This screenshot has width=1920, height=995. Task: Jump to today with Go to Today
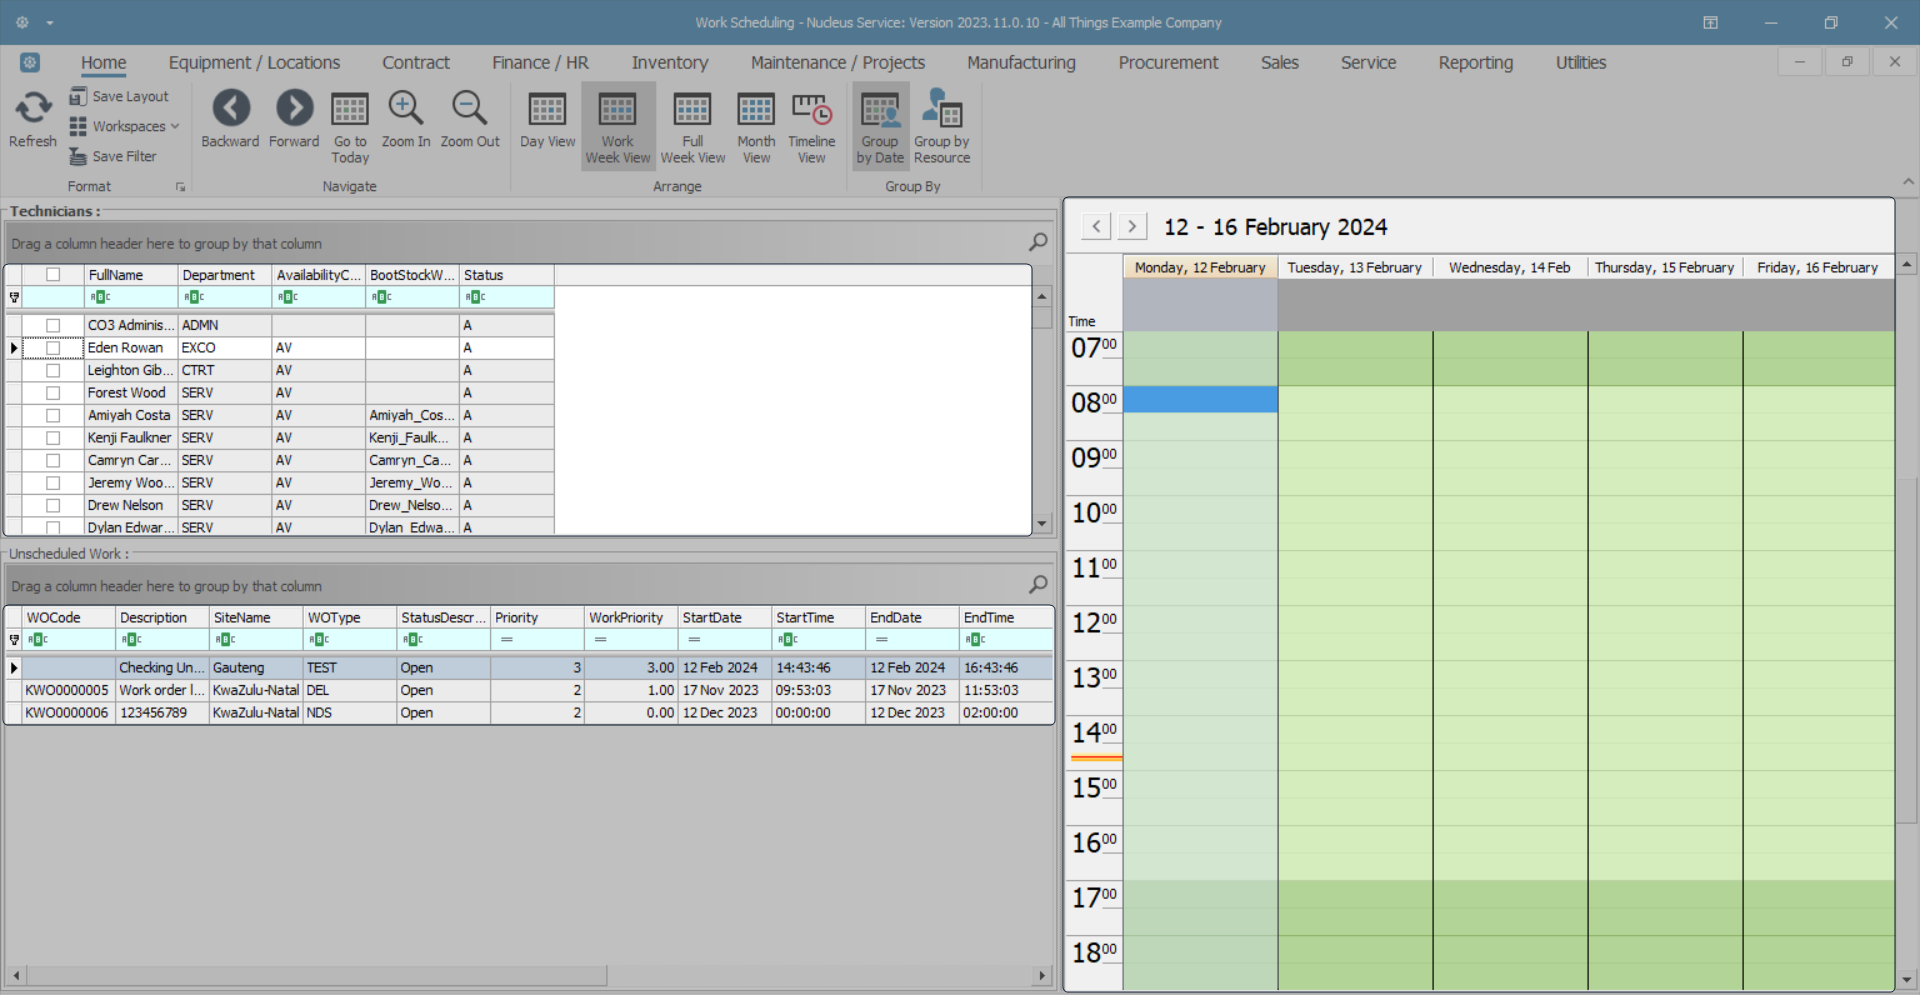[350, 109]
